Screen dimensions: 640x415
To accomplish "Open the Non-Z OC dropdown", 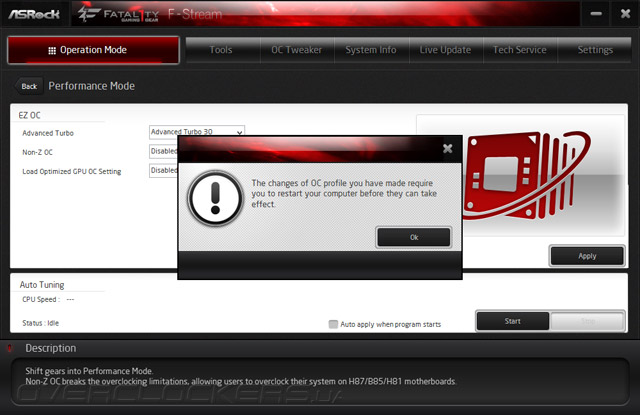I will point(164,151).
